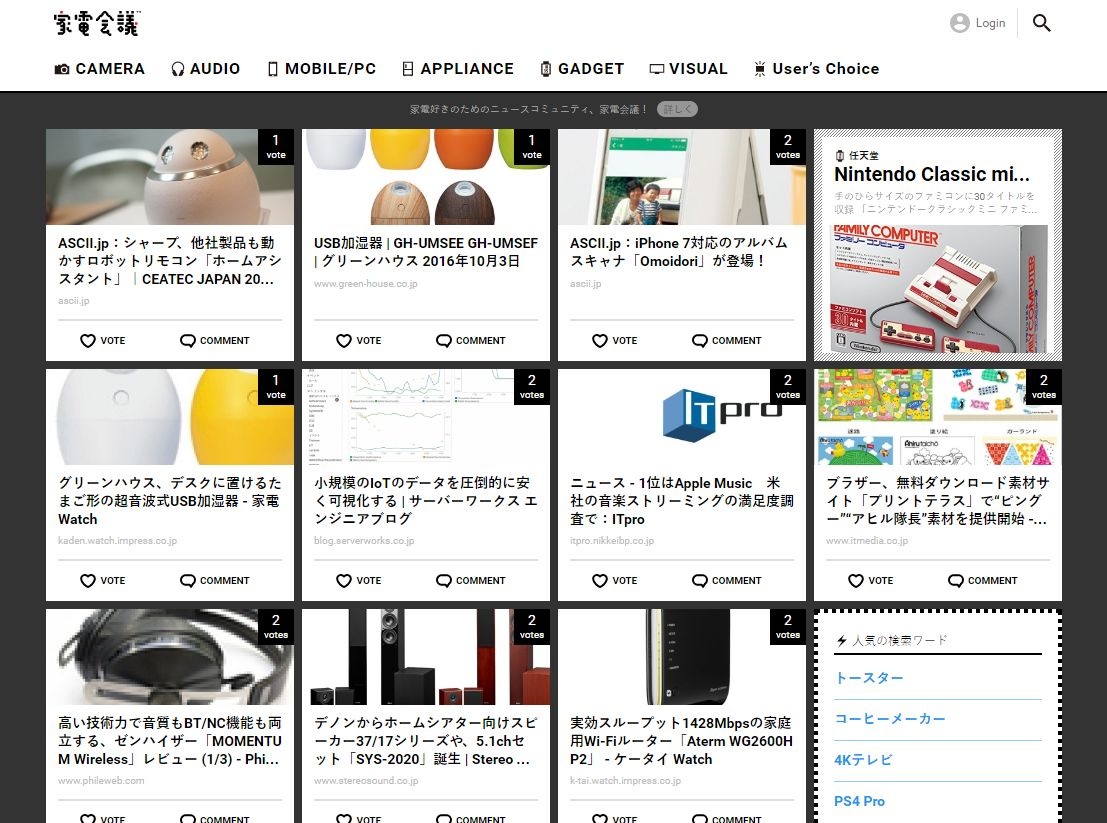Open the AUDIO category

pyautogui.click(x=205, y=68)
